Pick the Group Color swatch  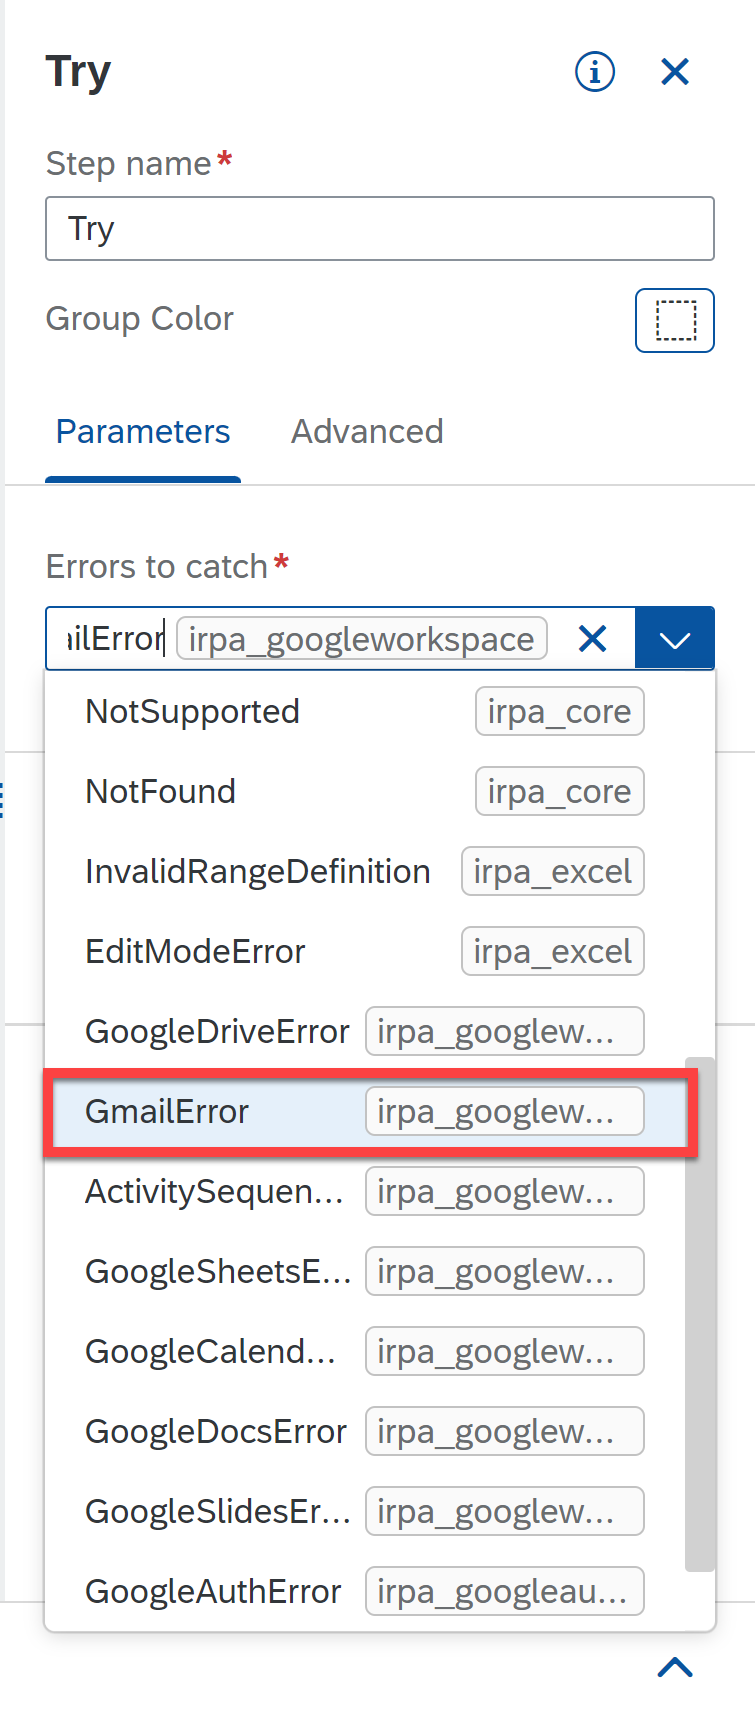(675, 320)
